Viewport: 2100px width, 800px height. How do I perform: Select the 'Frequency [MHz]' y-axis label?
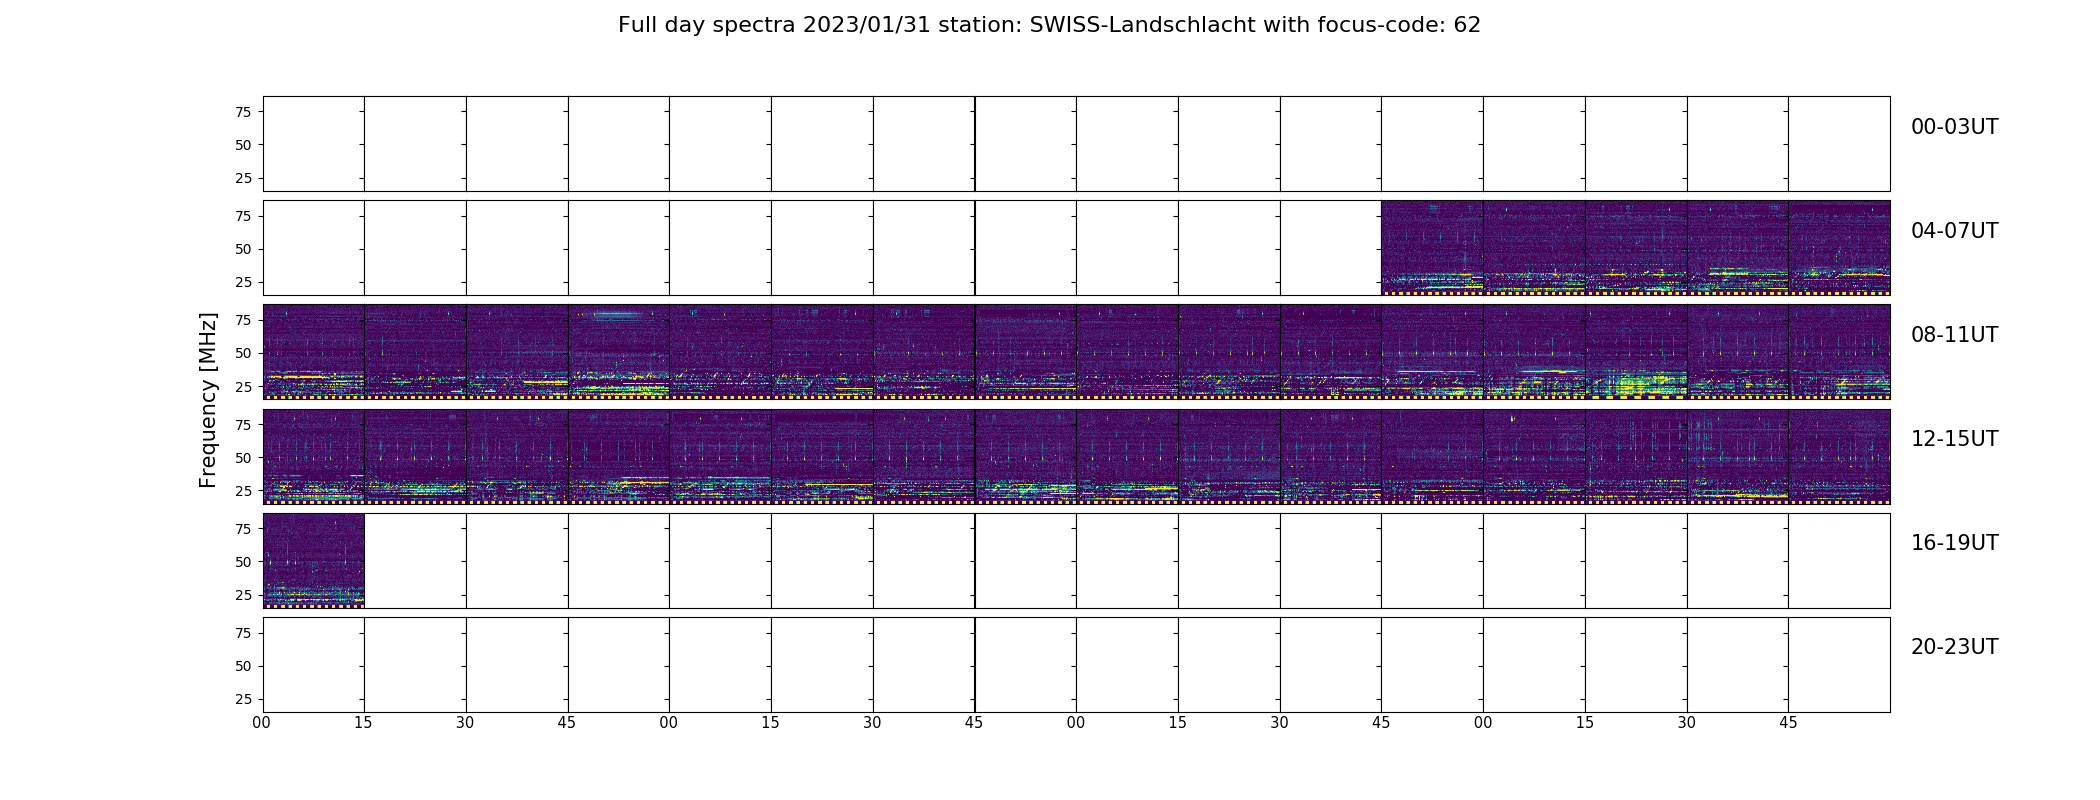[208, 400]
